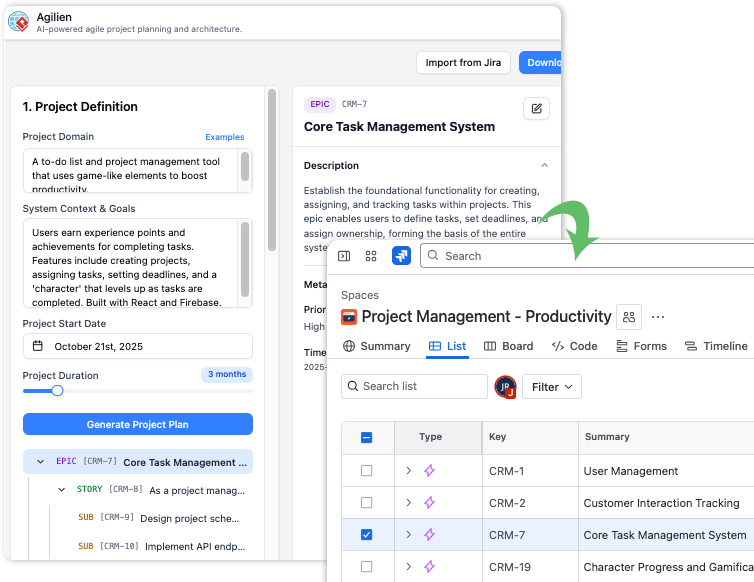Open the more actions ellipsis menu
The height and width of the screenshot is (582, 754).
coord(658,317)
